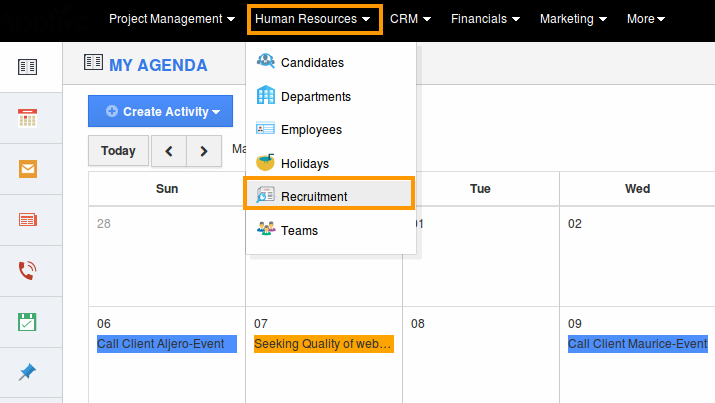This screenshot has width=715, height=403.
Task: Choose Employees in the dropdown list
Action: 311,130
